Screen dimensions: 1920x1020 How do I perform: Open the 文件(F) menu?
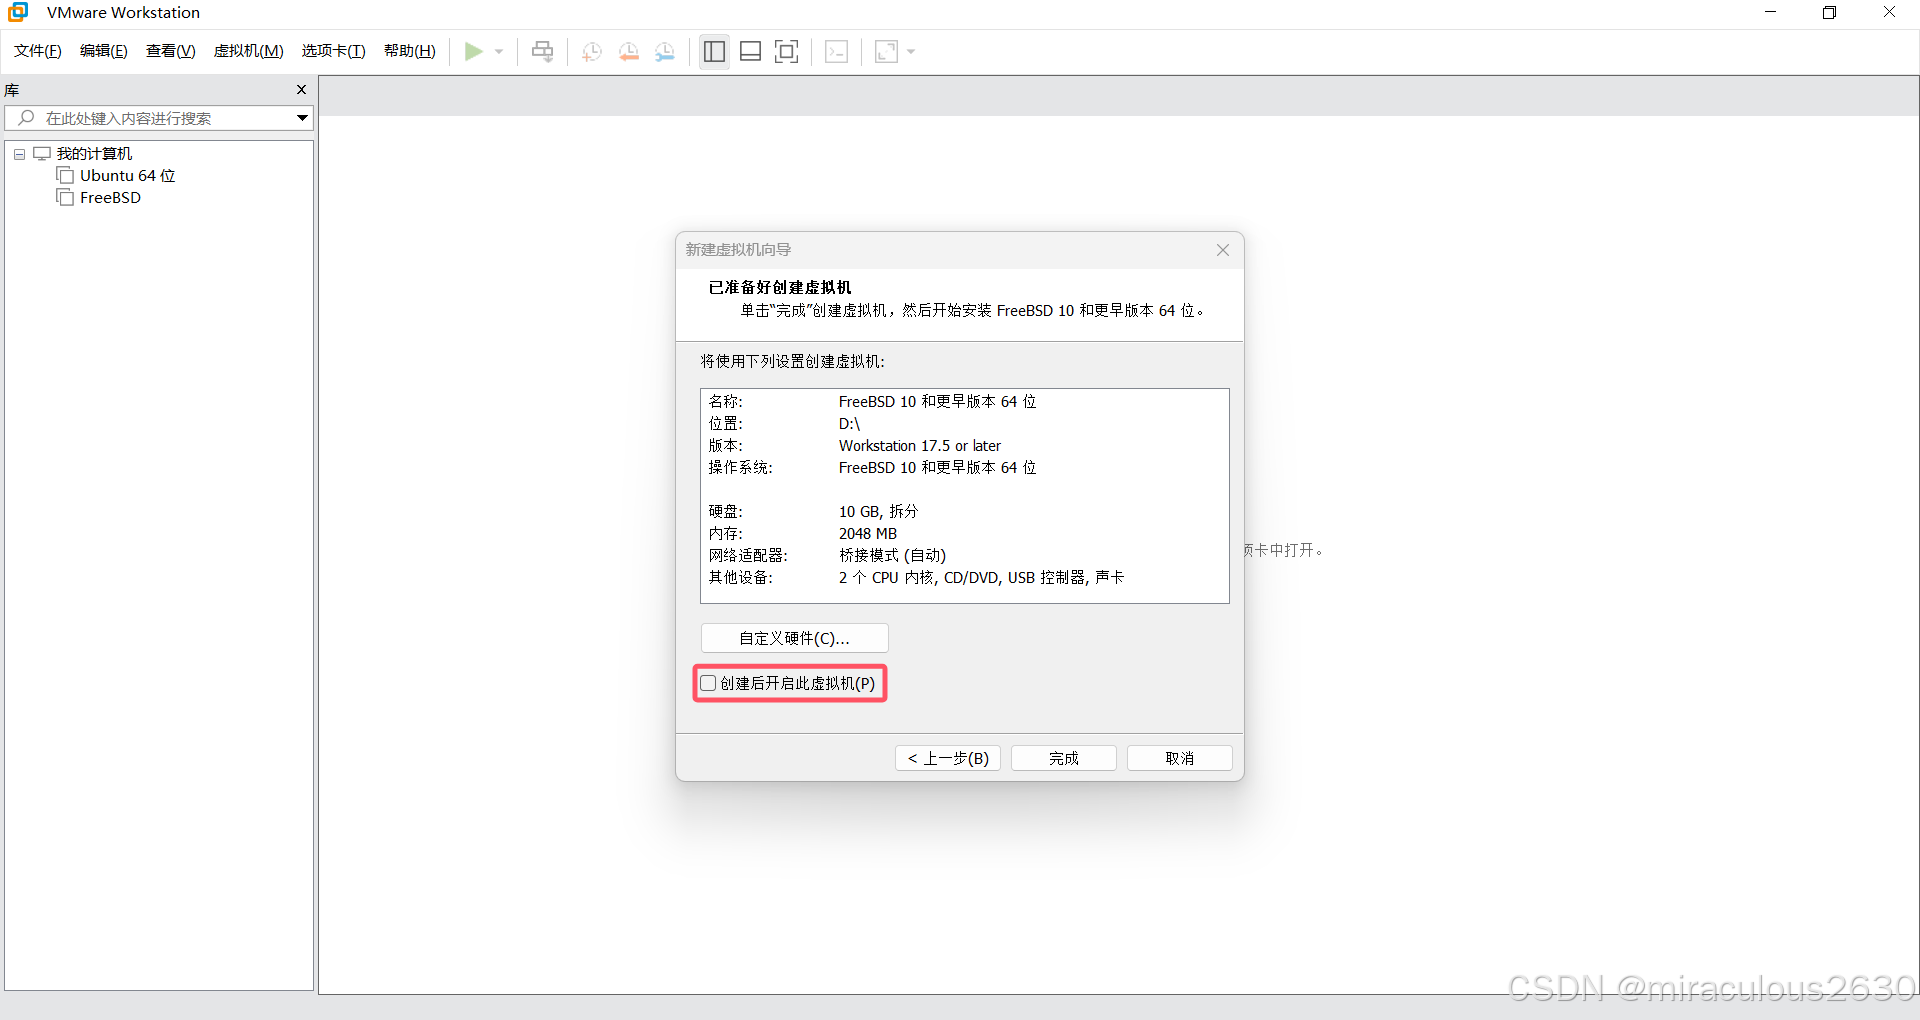pyautogui.click(x=38, y=51)
